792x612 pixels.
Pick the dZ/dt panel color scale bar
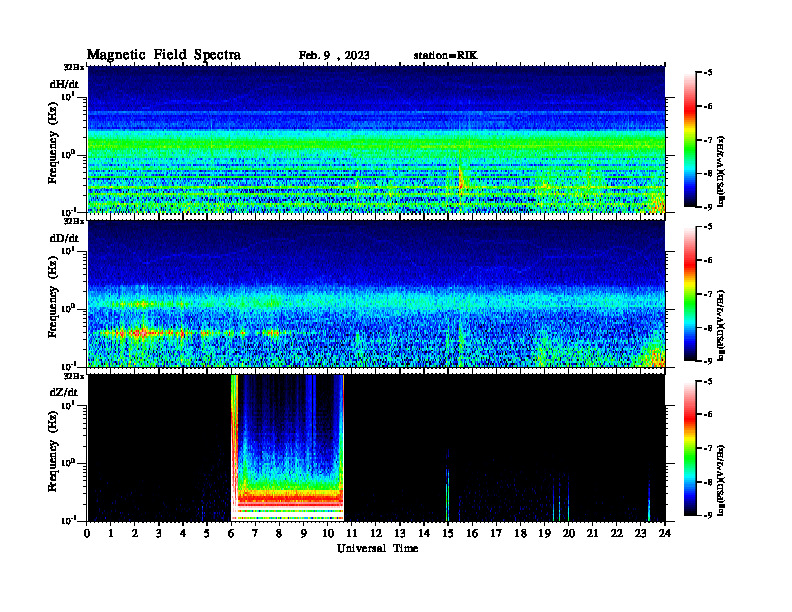pos(689,448)
